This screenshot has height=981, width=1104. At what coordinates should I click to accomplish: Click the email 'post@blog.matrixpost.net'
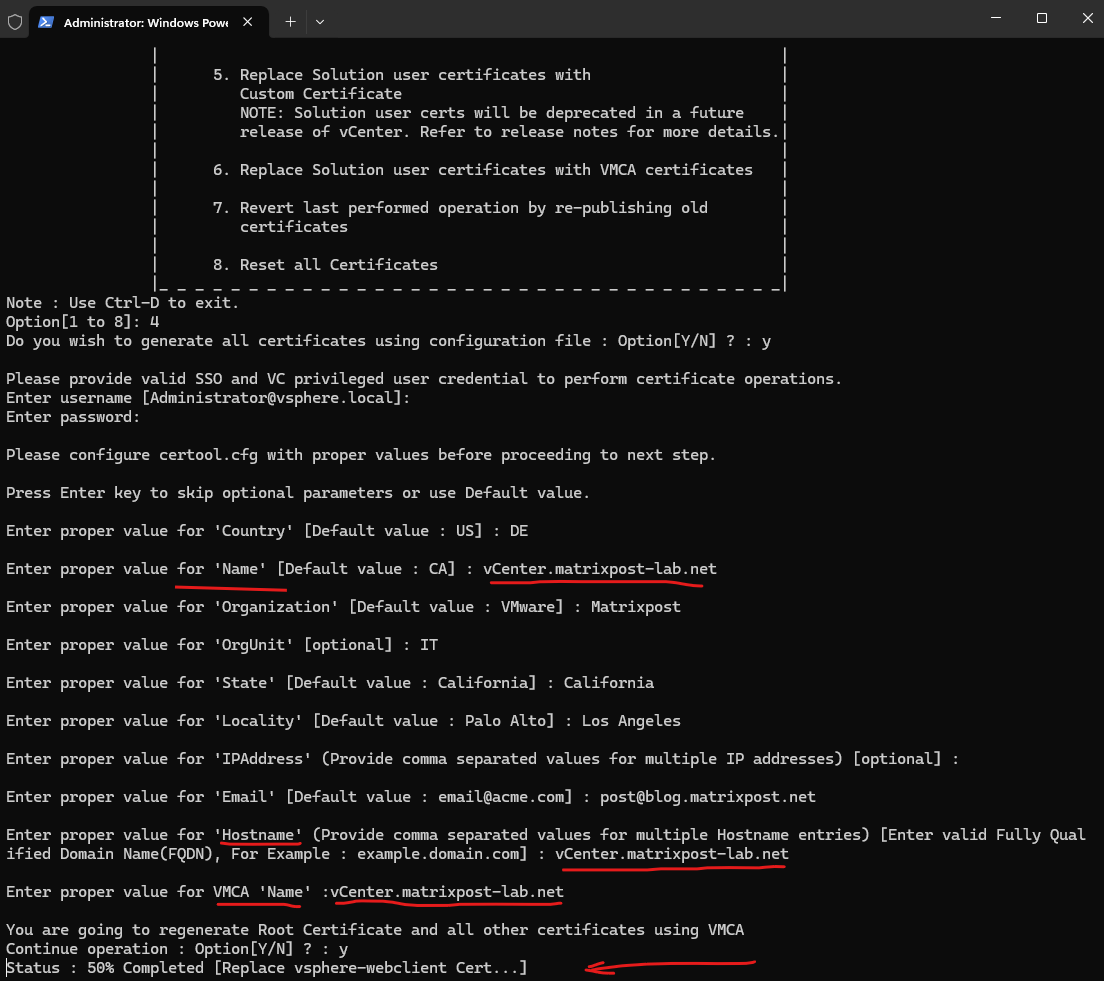pos(708,797)
